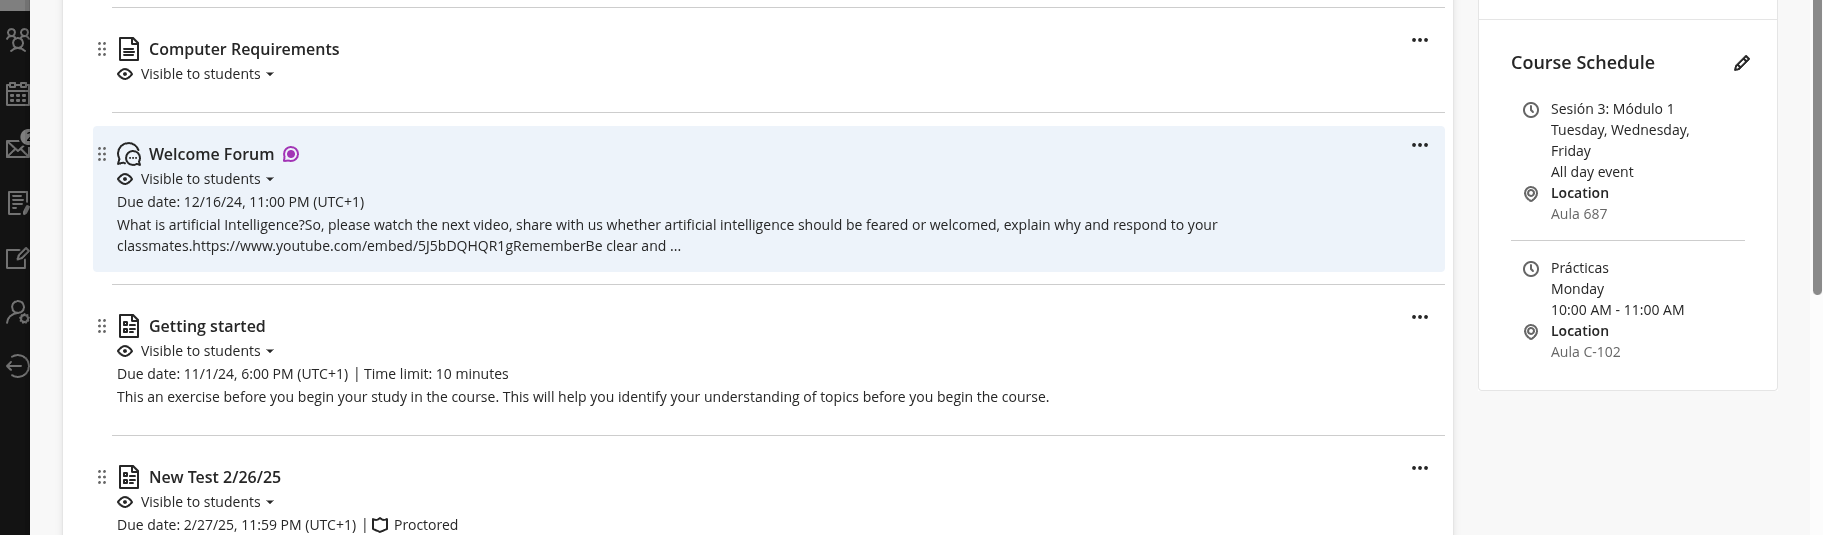Open the gradebook icon in sidebar
This screenshot has height=535, width=1823.
[x=17, y=203]
